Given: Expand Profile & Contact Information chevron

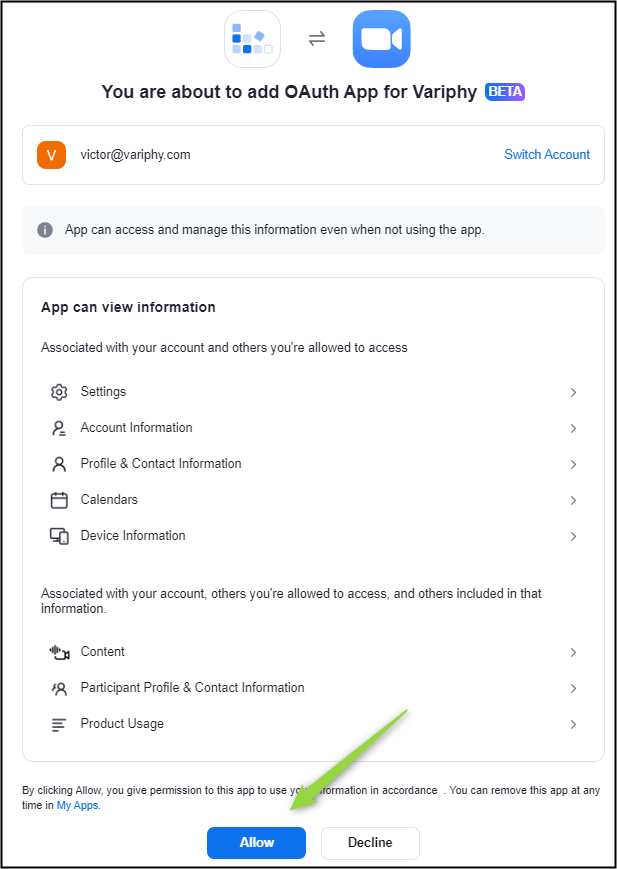Looking at the screenshot, I should (x=573, y=464).
